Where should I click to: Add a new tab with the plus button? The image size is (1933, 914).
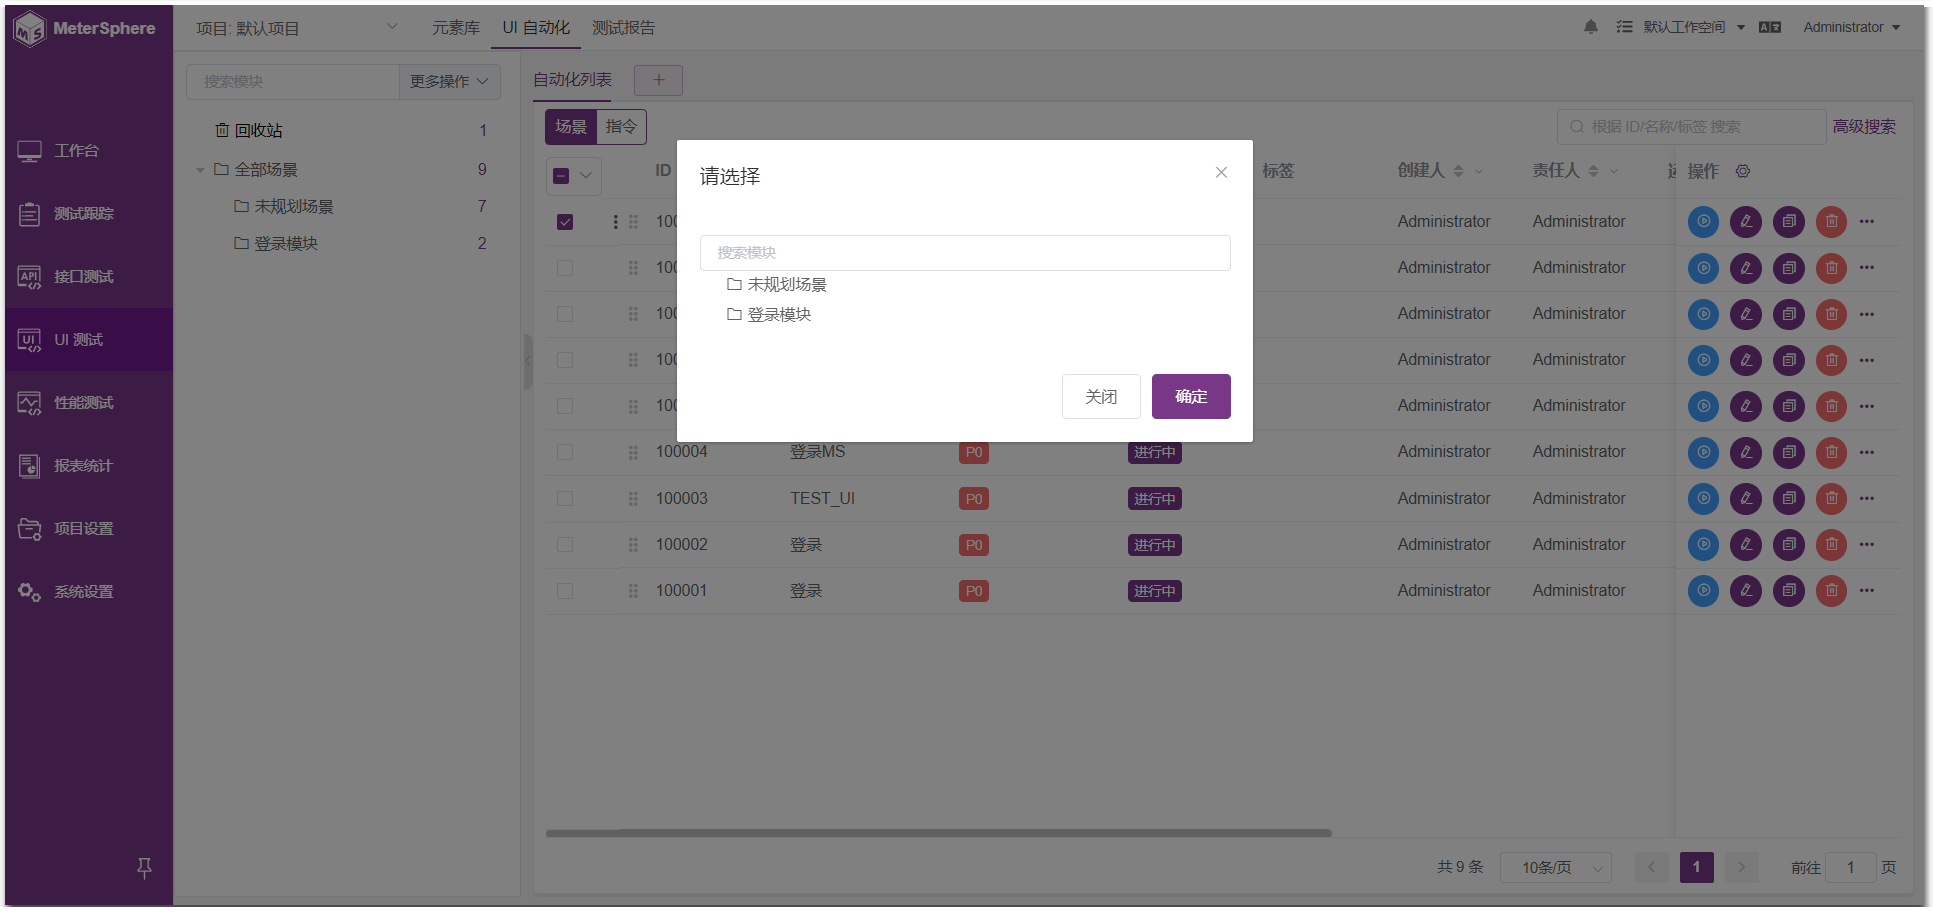[x=659, y=80]
